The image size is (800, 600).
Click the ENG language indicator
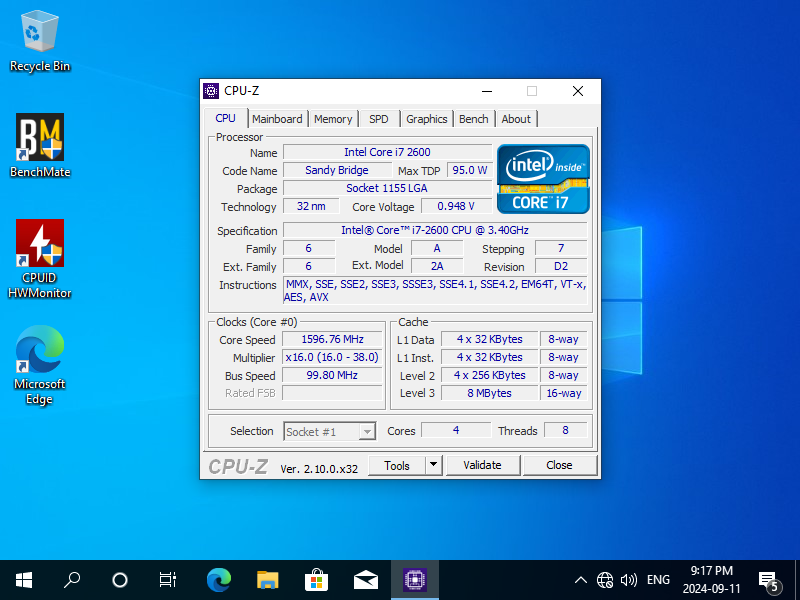[658, 580]
